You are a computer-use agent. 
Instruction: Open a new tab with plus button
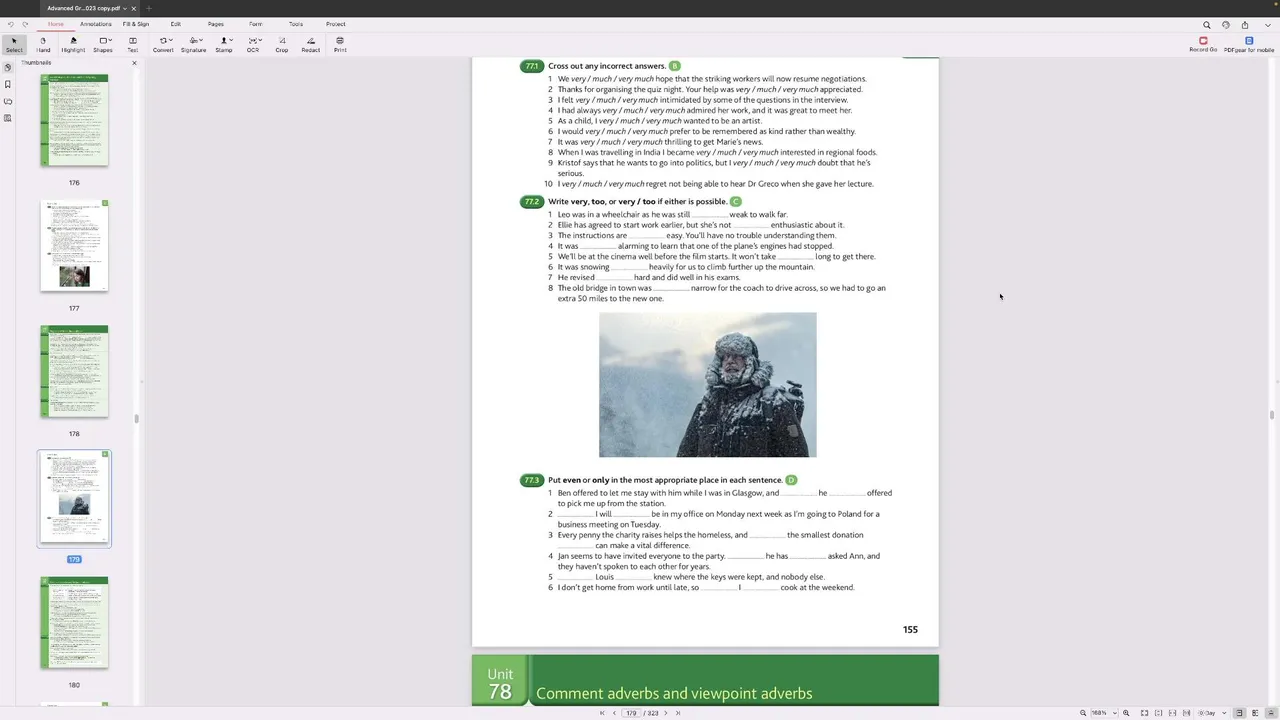coord(149,8)
